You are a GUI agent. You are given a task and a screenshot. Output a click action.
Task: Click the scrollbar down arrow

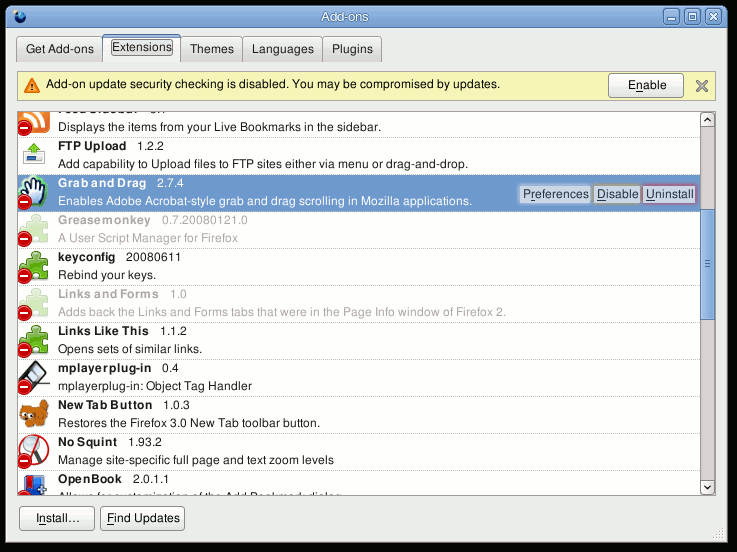[x=707, y=487]
